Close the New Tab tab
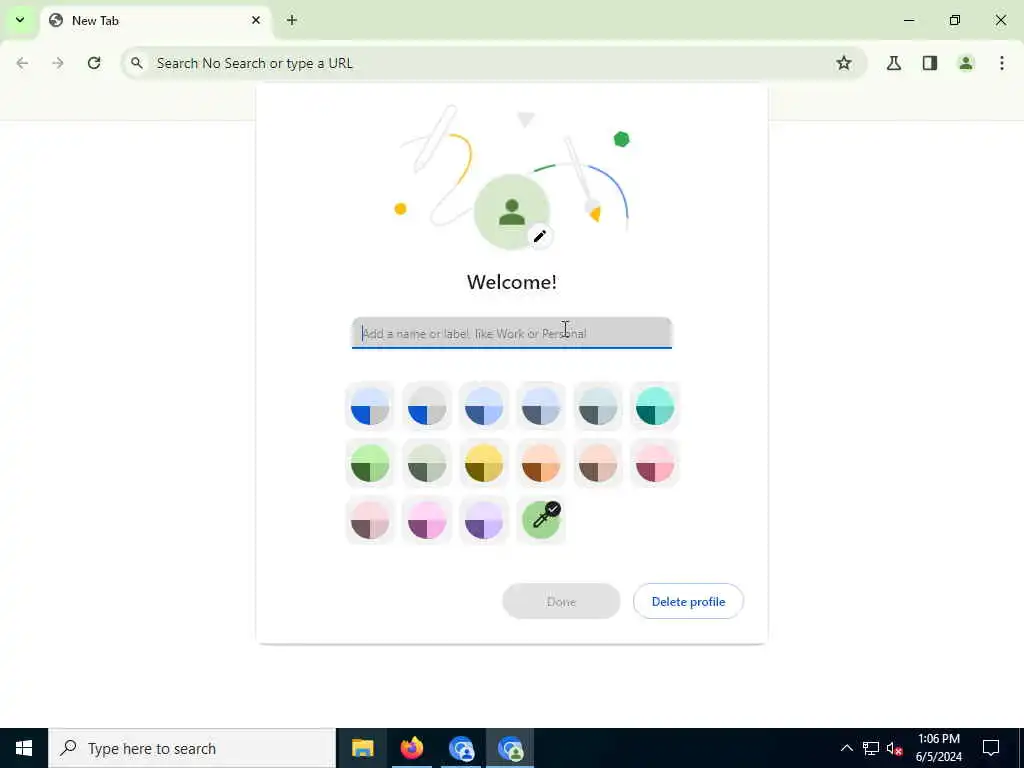This screenshot has height=768, width=1024. point(256,20)
